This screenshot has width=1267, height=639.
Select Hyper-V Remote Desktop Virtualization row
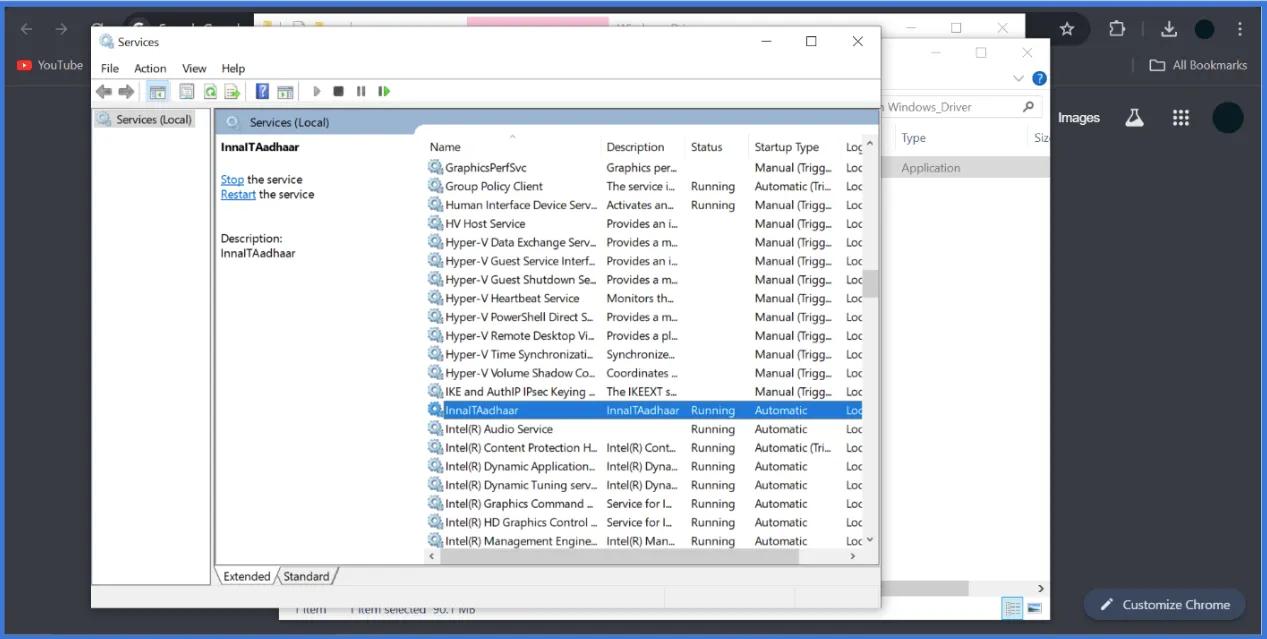[x=644, y=336]
